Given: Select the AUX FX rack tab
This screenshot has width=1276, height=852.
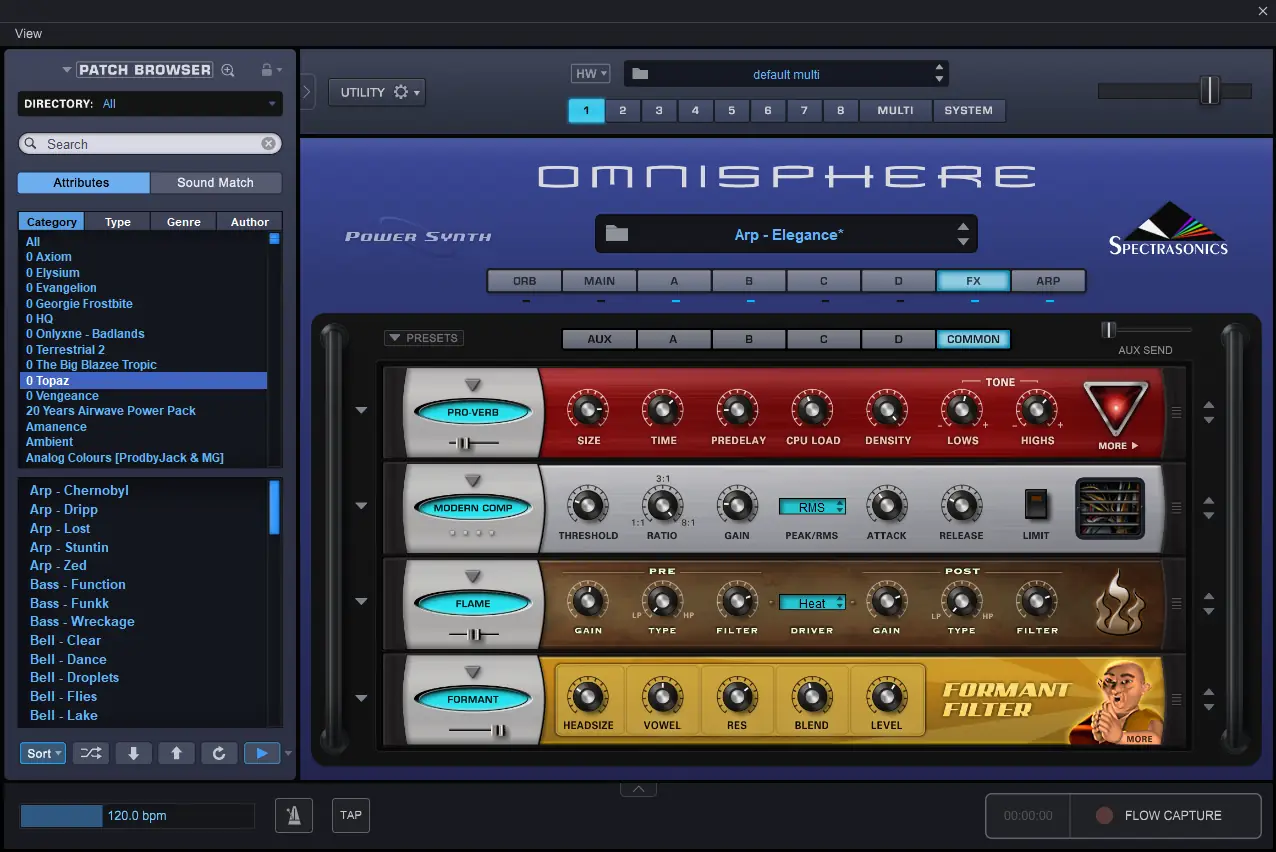Looking at the screenshot, I should pos(599,339).
